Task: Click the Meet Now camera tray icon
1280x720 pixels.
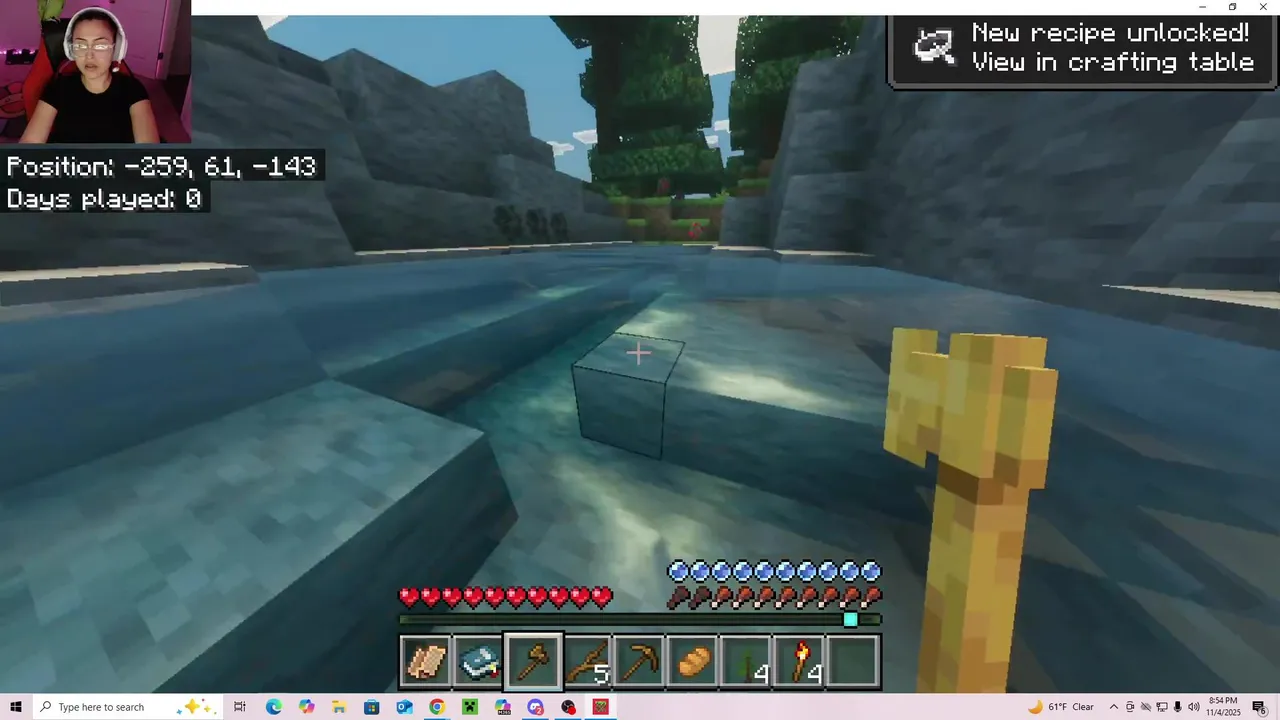Action: pyautogui.click(x=1130, y=707)
